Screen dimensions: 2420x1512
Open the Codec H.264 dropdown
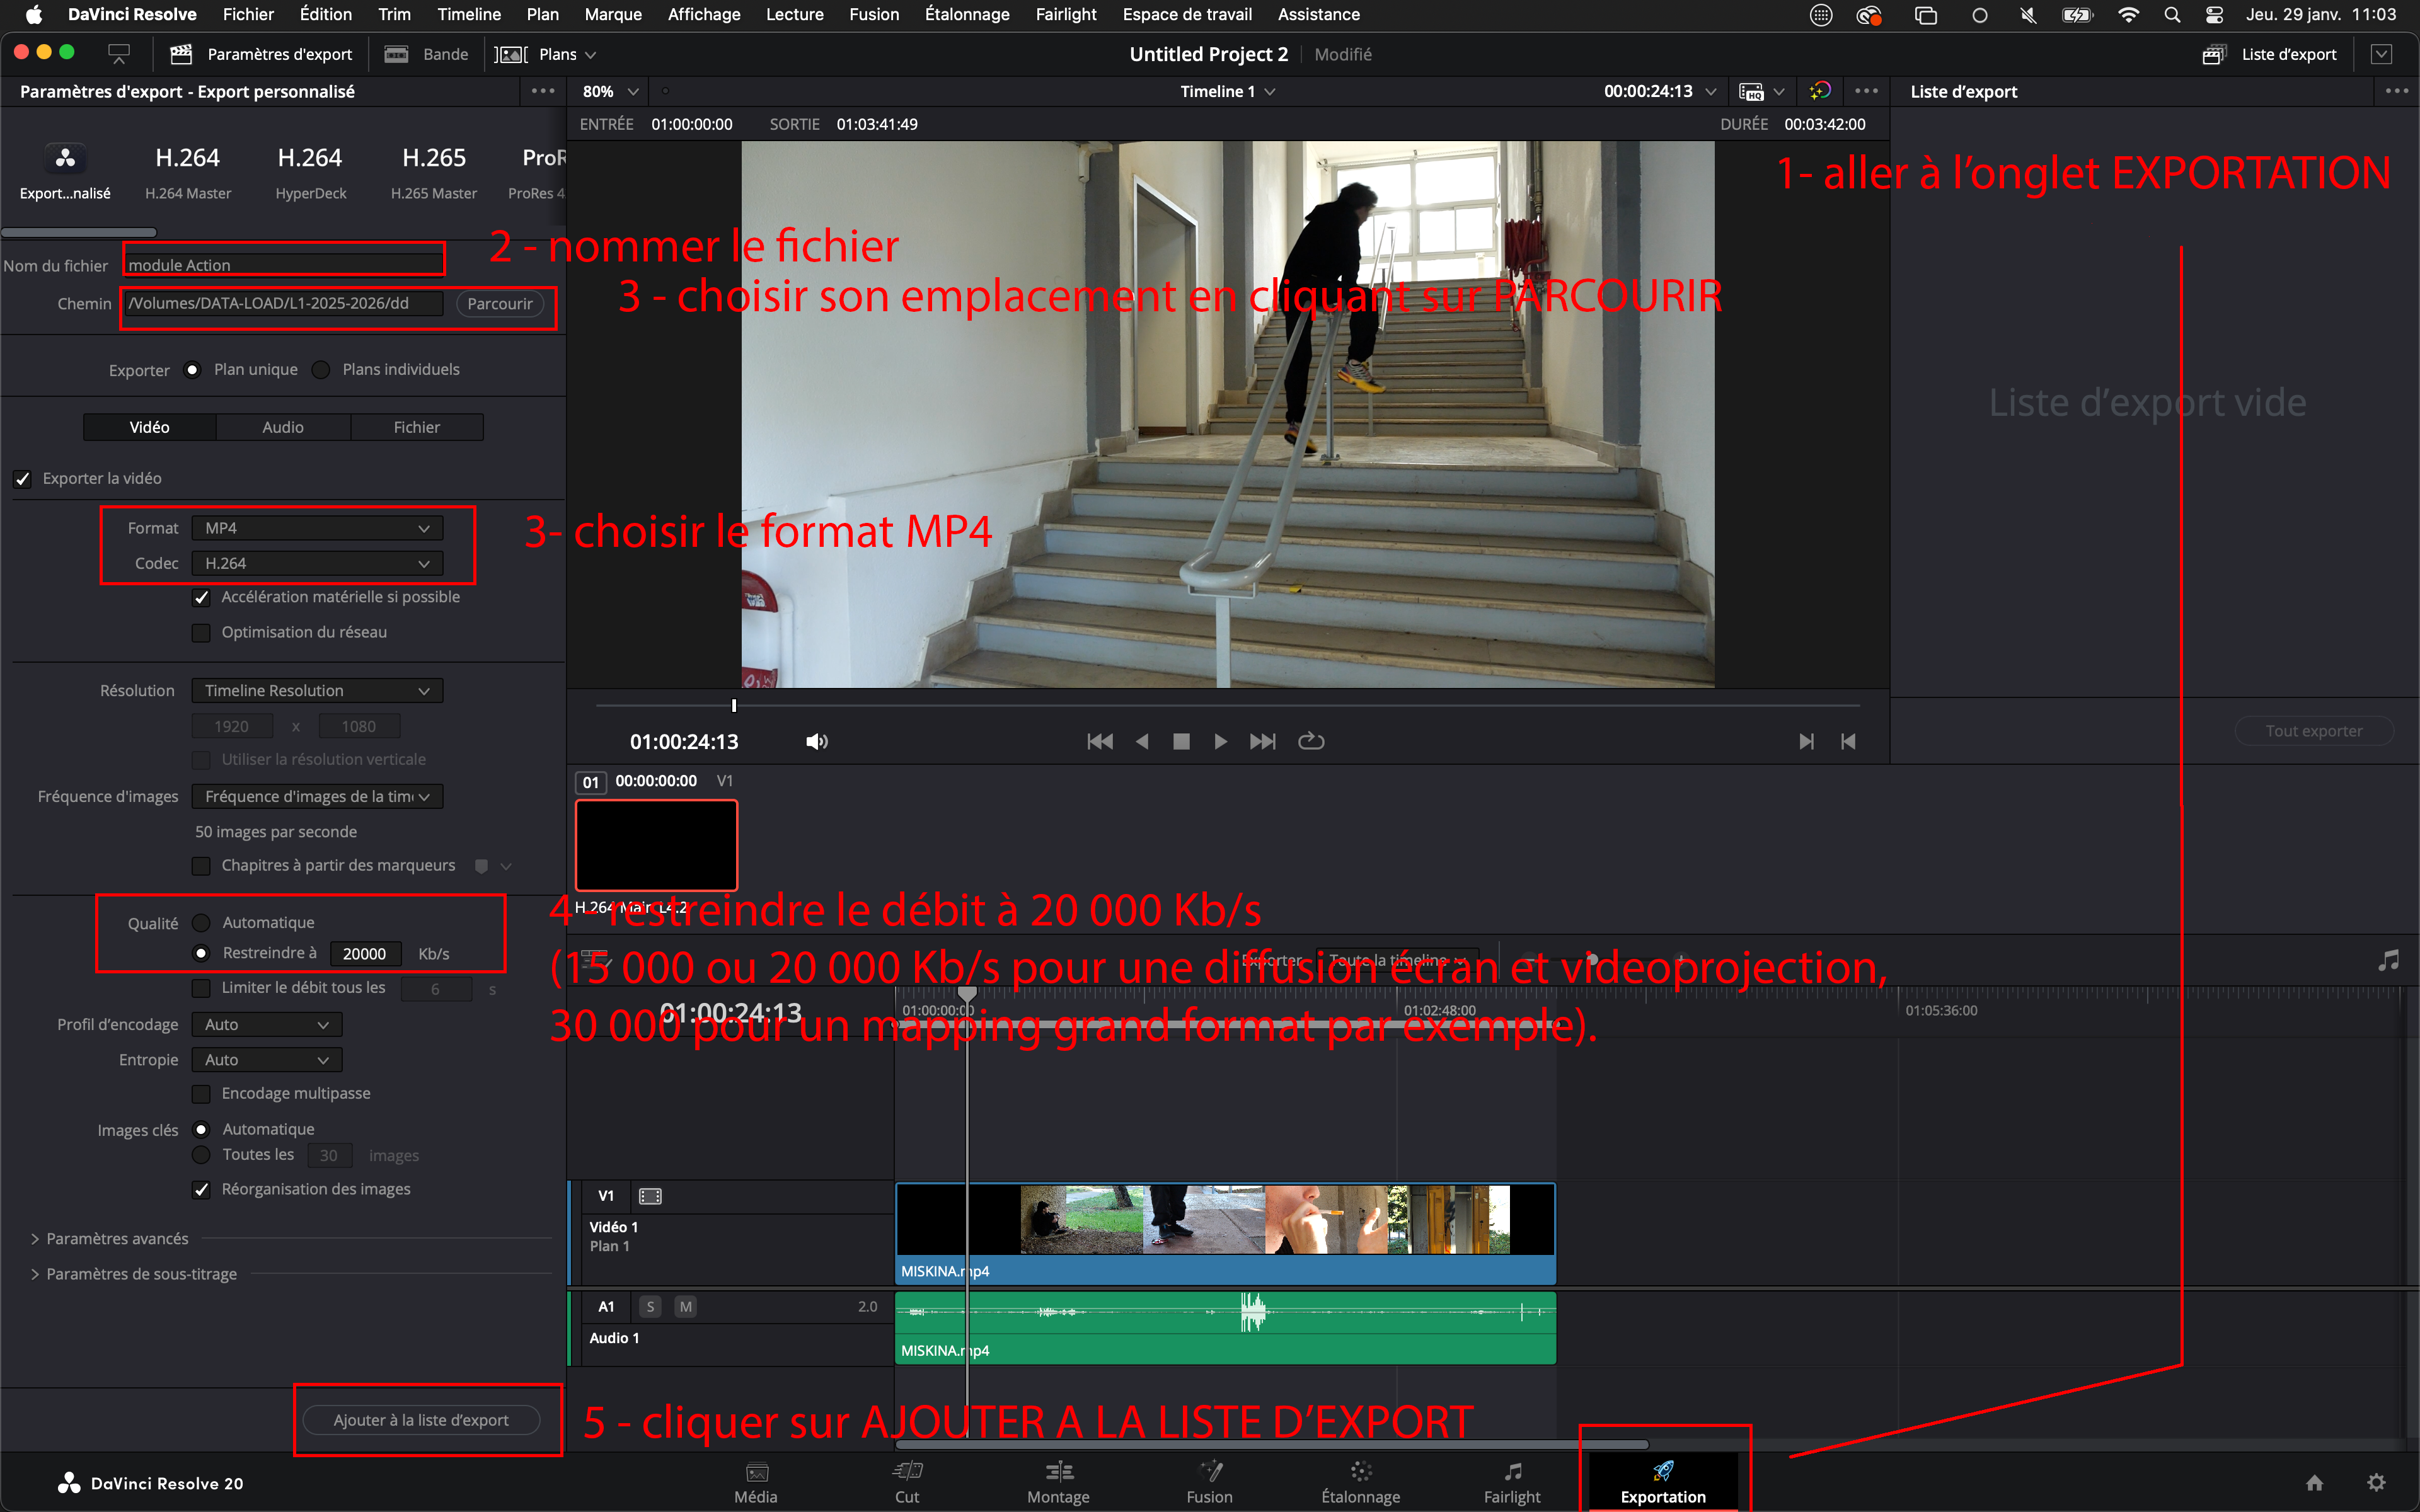316,563
